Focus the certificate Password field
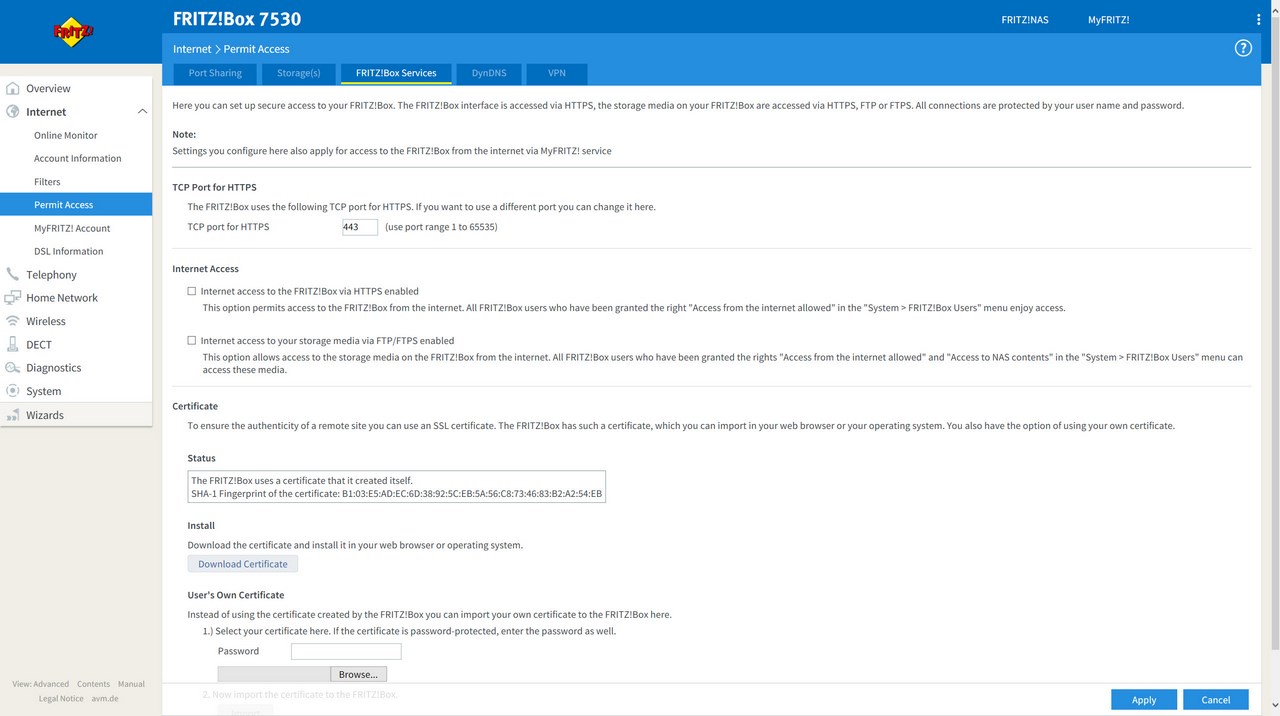Viewport: 1280px width, 716px height. (x=346, y=651)
